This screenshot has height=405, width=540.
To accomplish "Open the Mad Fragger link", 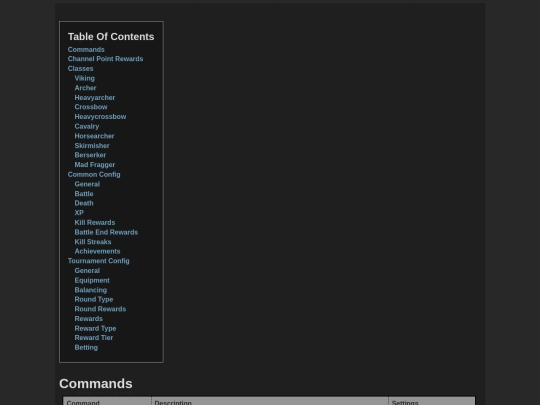I will (x=95, y=165).
